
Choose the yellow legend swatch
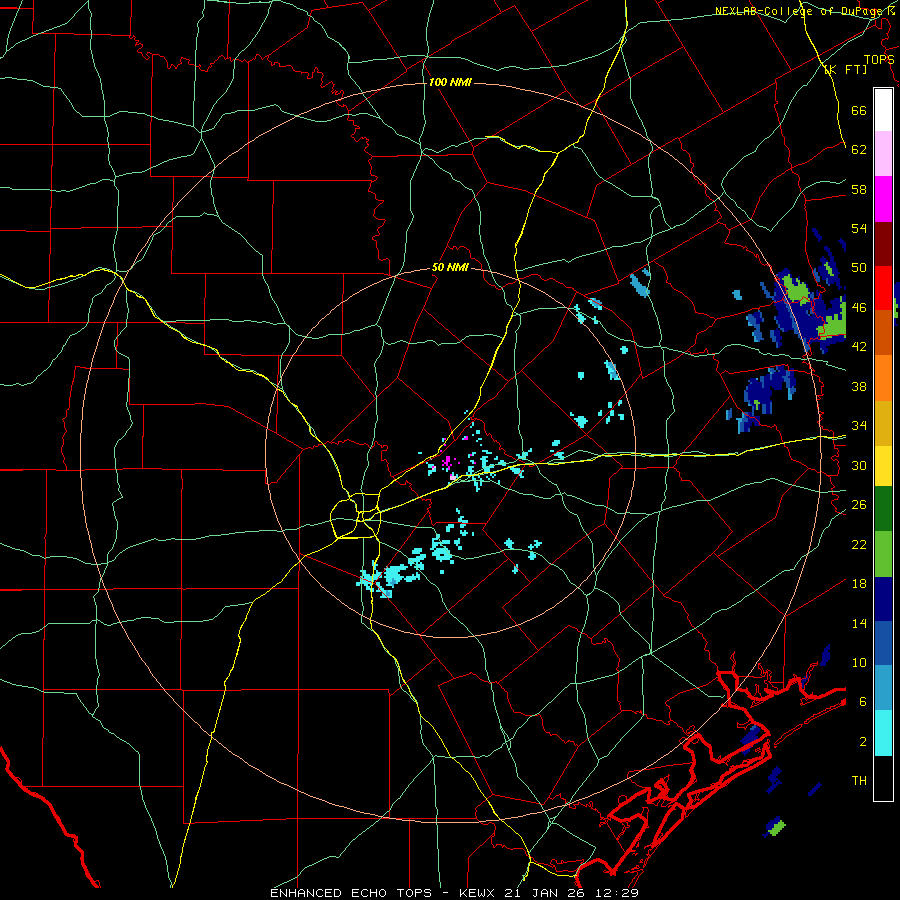(x=883, y=465)
